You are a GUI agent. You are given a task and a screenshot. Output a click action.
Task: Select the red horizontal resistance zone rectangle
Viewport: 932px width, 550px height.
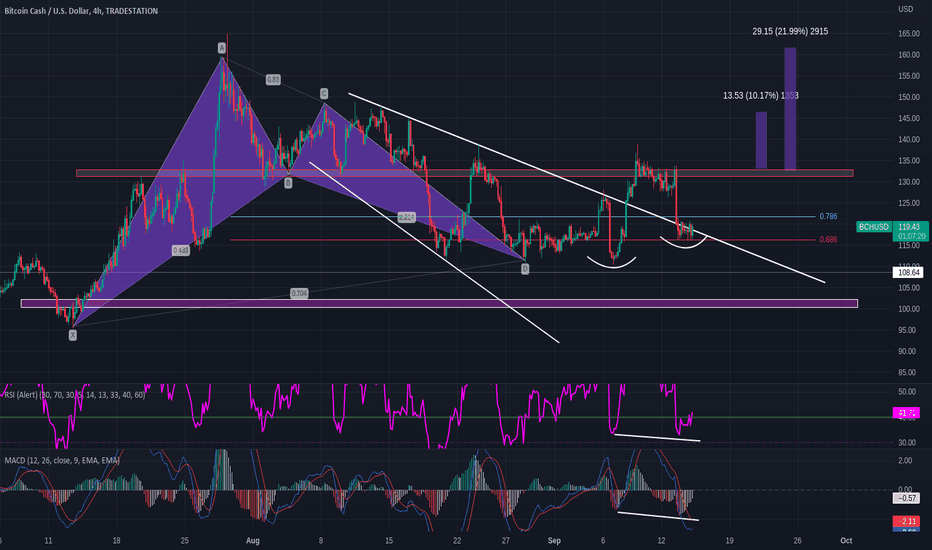[x=465, y=173]
